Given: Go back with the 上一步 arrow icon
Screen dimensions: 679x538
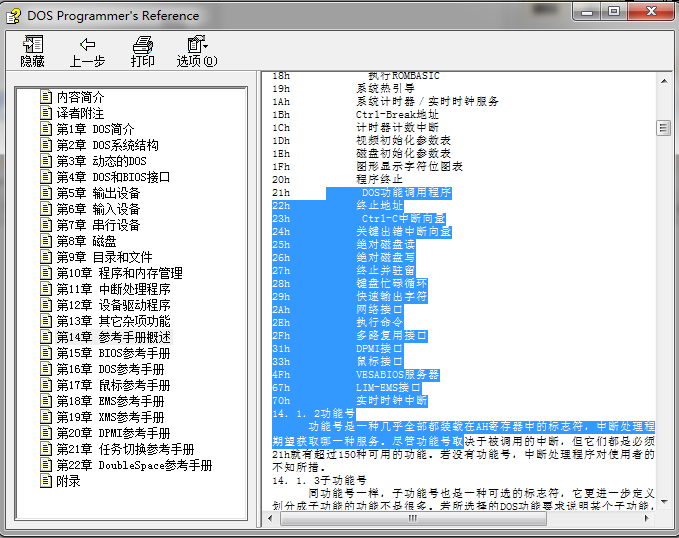Looking at the screenshot, I should [87, 44].
